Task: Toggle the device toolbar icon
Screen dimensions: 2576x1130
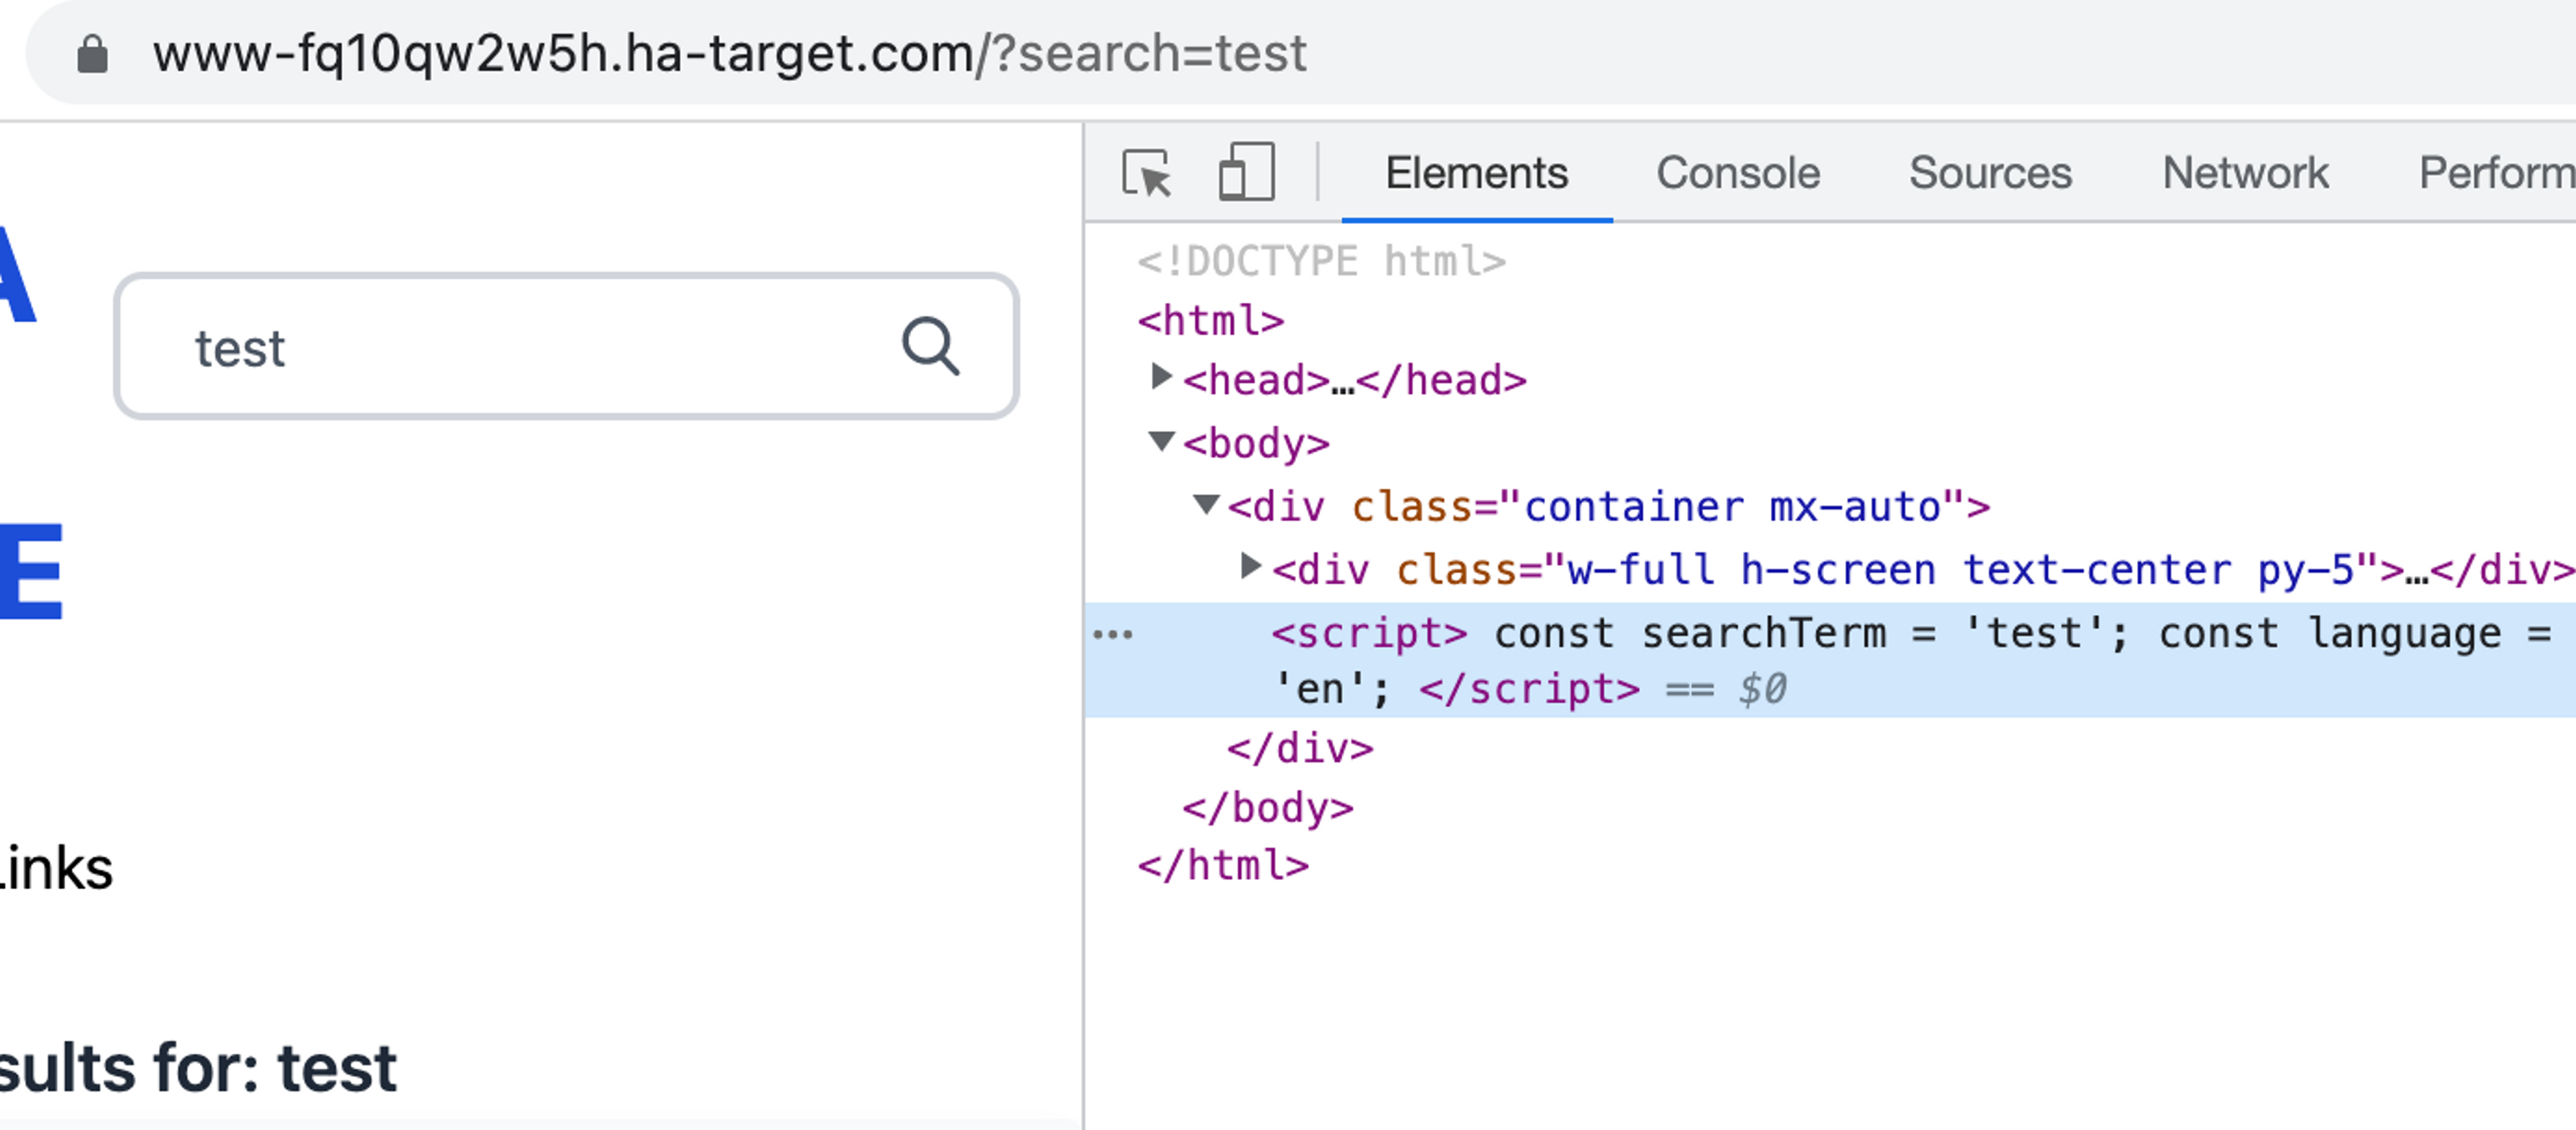Action: [1246, 173]
